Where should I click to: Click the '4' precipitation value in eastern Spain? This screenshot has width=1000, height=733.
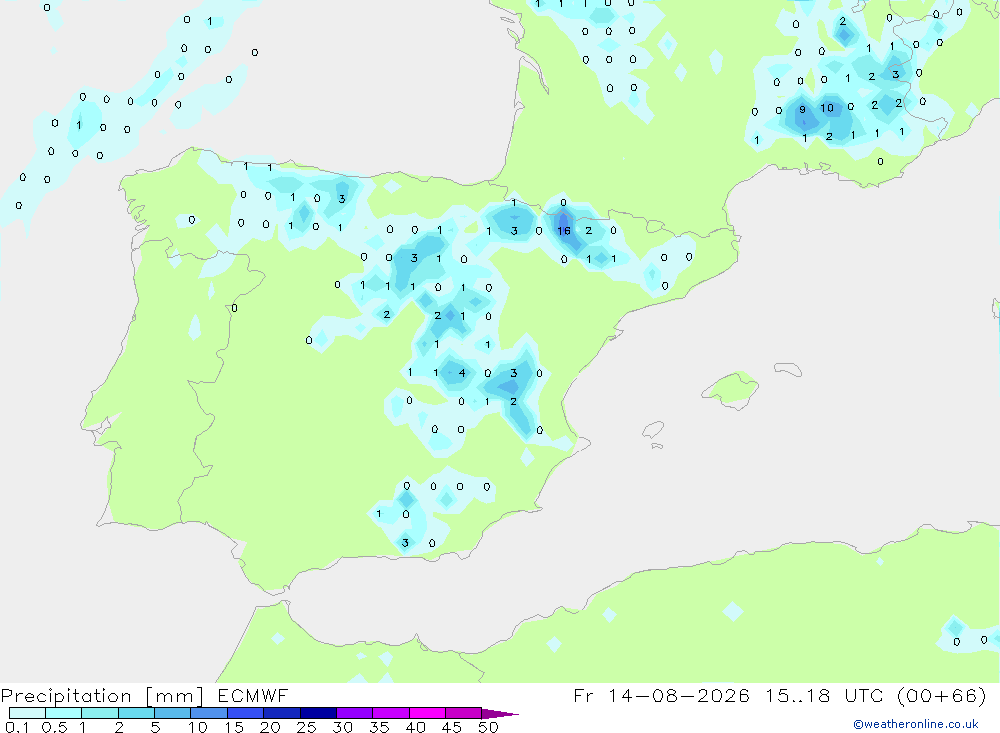(462, 373)
